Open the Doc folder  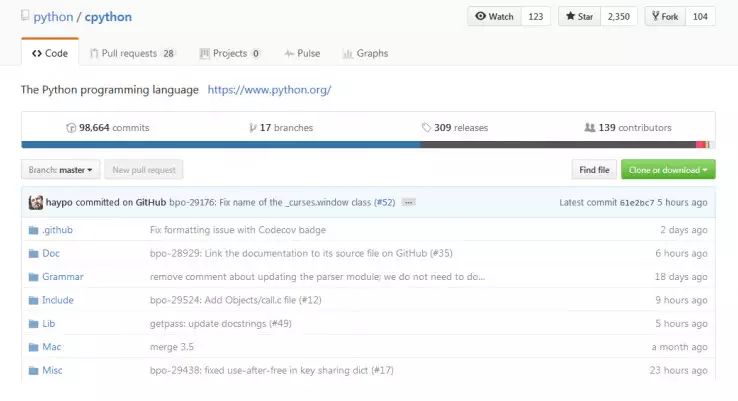click(x=51, y=253)
